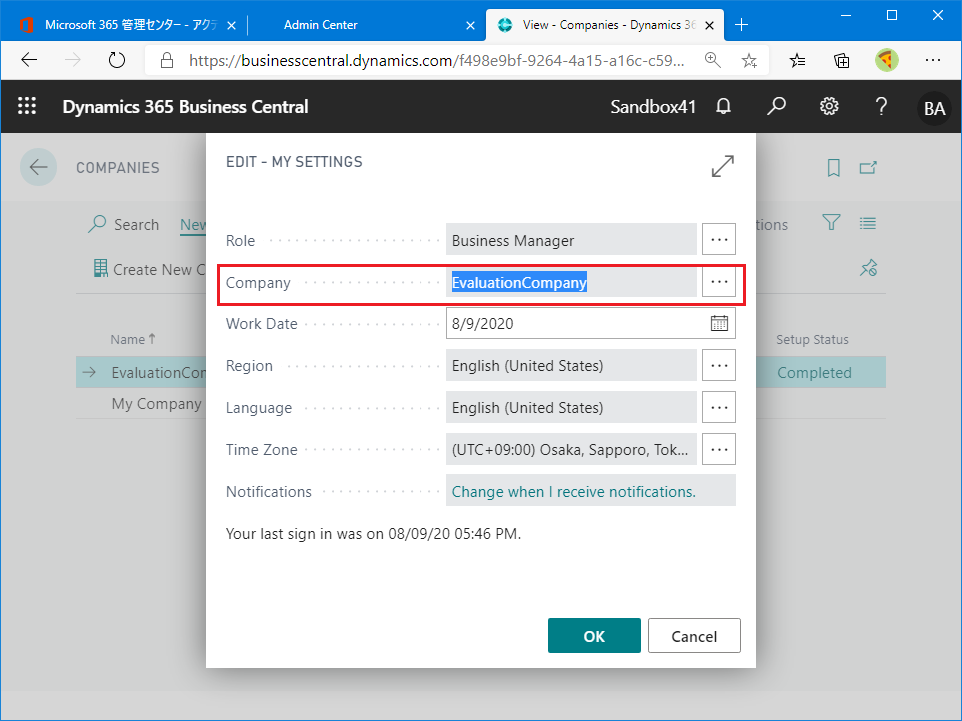This screenshot has width=962, height=721.
Task: Add this page to favorites with the star
Action: pos(749,60)
